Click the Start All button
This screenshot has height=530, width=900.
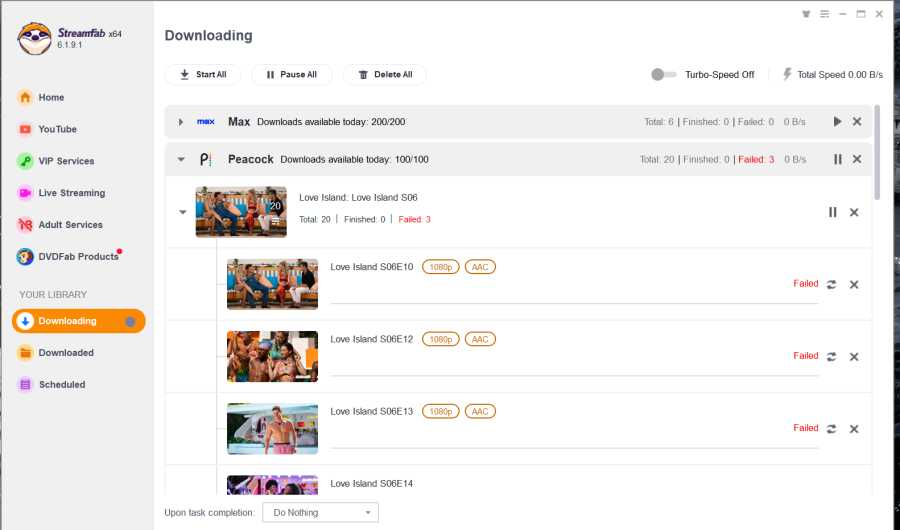[x=203, y=75]
